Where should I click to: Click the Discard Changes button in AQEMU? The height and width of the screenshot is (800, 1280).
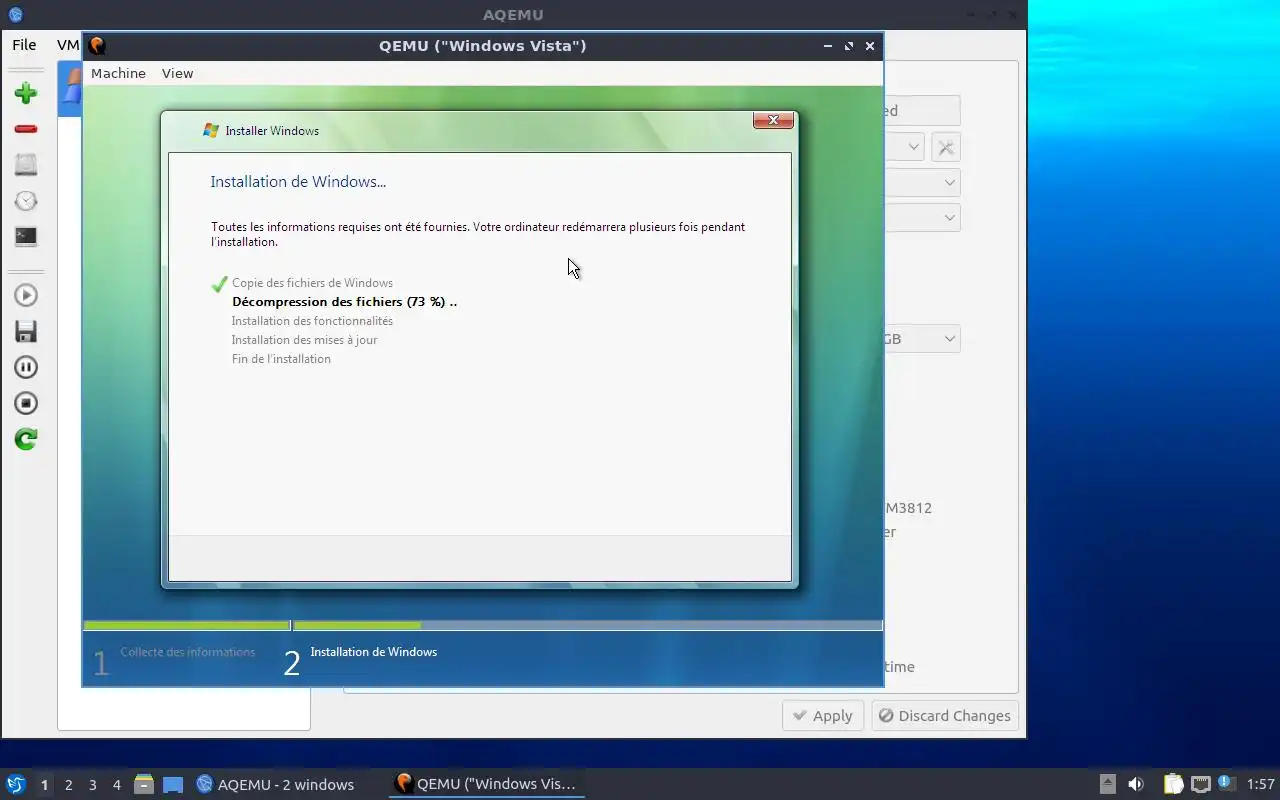(x=945, y=716)
